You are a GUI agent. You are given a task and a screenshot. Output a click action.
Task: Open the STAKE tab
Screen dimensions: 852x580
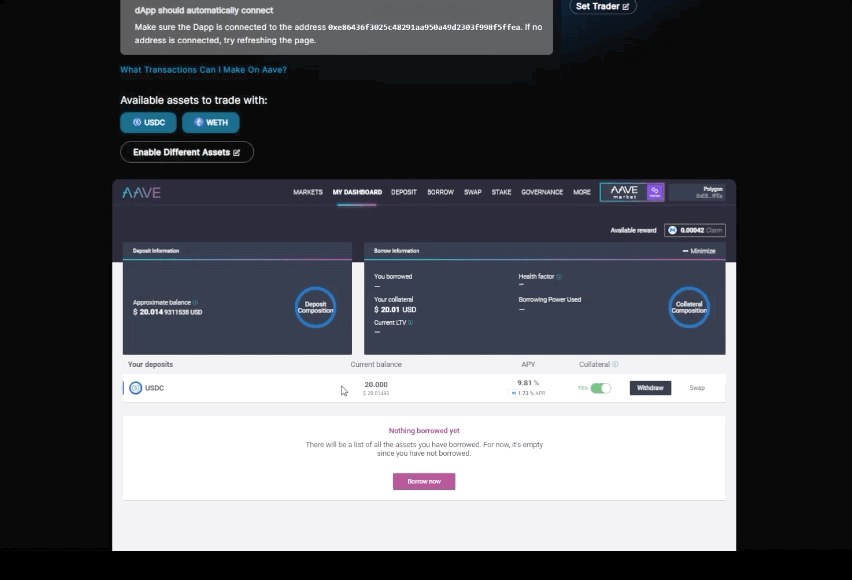click(x=501, y=192)
